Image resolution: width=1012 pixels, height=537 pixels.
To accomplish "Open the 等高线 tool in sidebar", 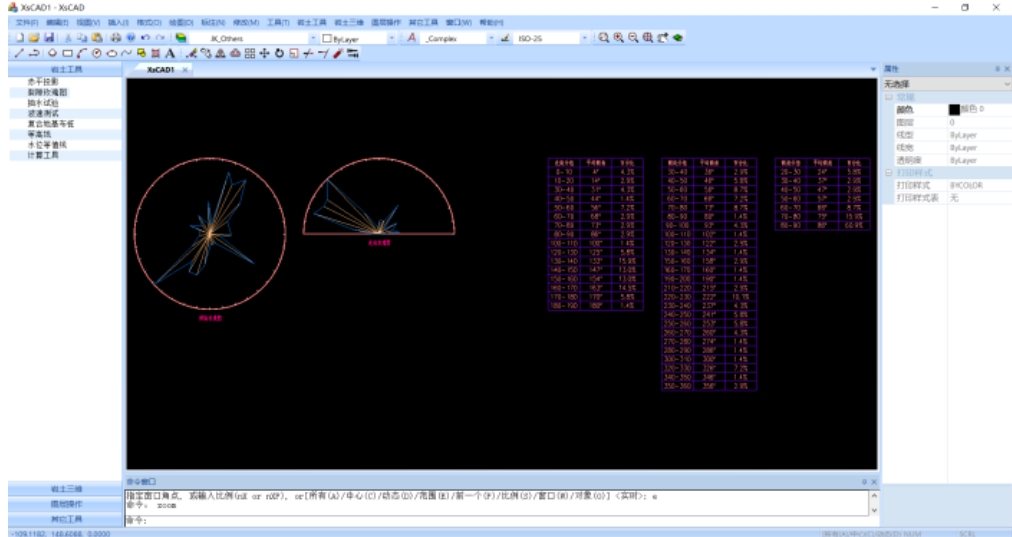I will click(39, 134).
